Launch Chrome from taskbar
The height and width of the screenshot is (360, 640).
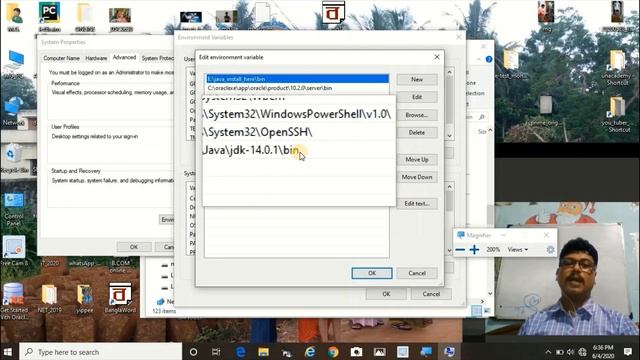pos(333,352)
